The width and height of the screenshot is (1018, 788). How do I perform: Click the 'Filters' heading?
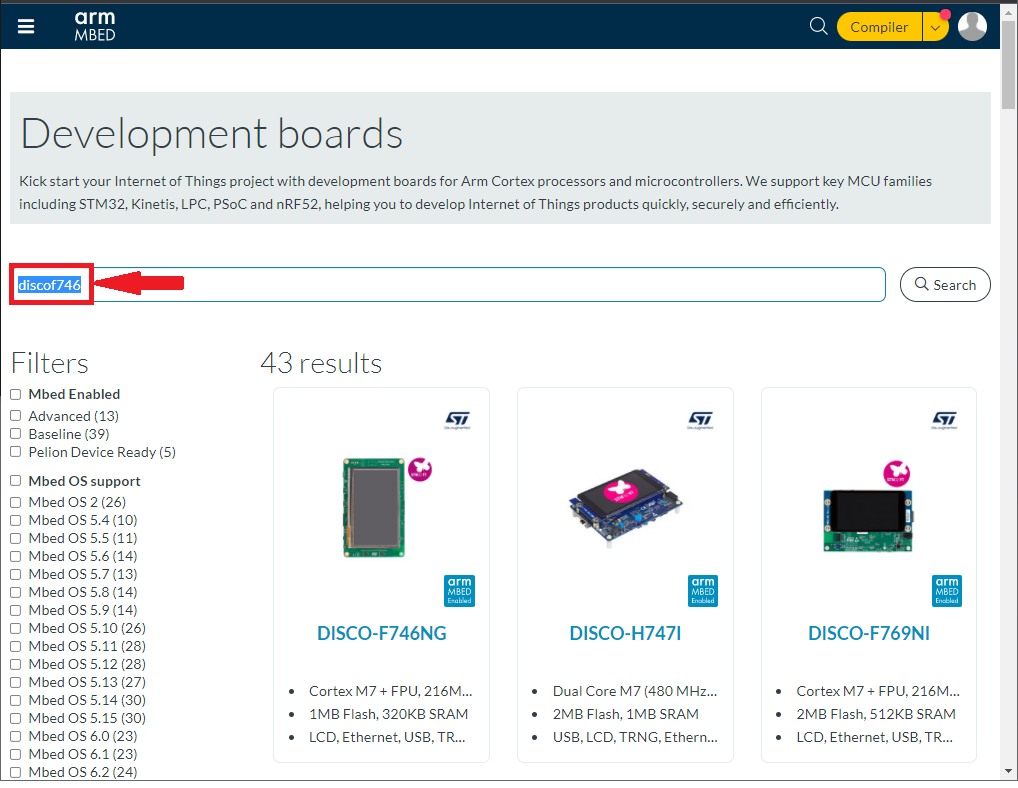50,363
